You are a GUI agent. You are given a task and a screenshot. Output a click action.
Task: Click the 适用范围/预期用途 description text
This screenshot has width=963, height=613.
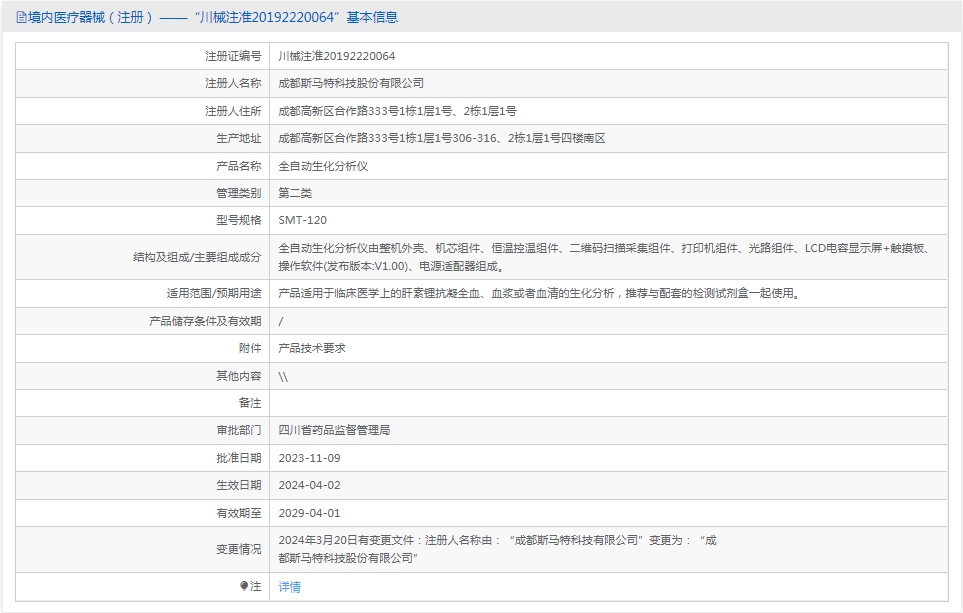[540, 293]
